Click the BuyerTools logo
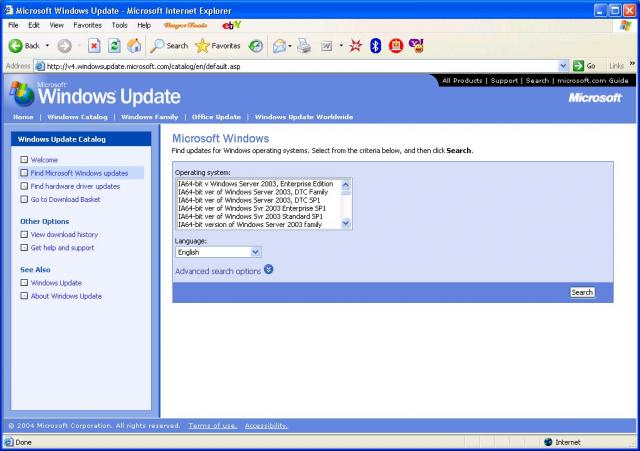The height and width of the screenshot is (451, 640). point(185,25)
